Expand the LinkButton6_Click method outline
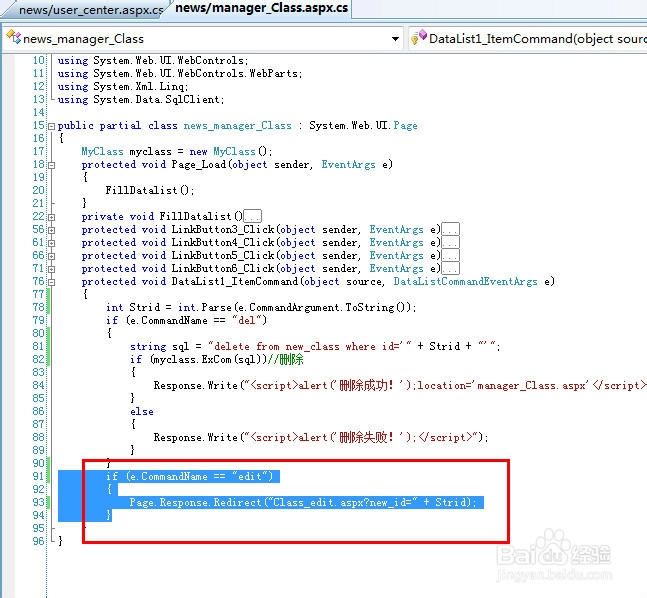 click(52, 269)
